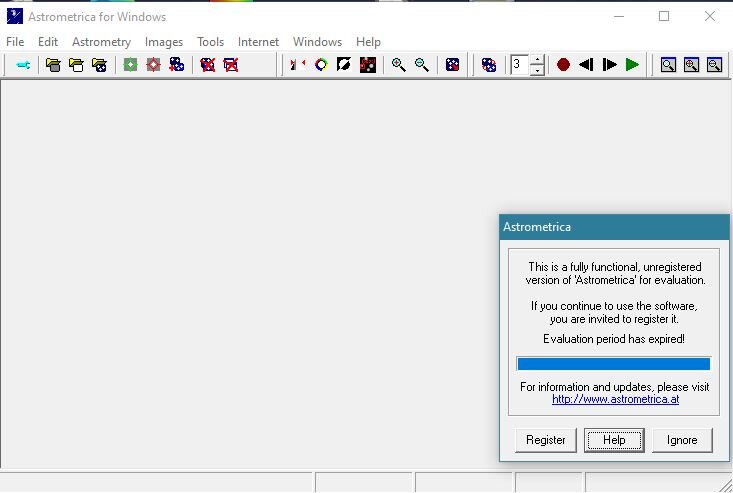This screenshot has height=493, width=733.
Task: Open program settings with the cyan wrench icon
Action: [x=23, y=65]
